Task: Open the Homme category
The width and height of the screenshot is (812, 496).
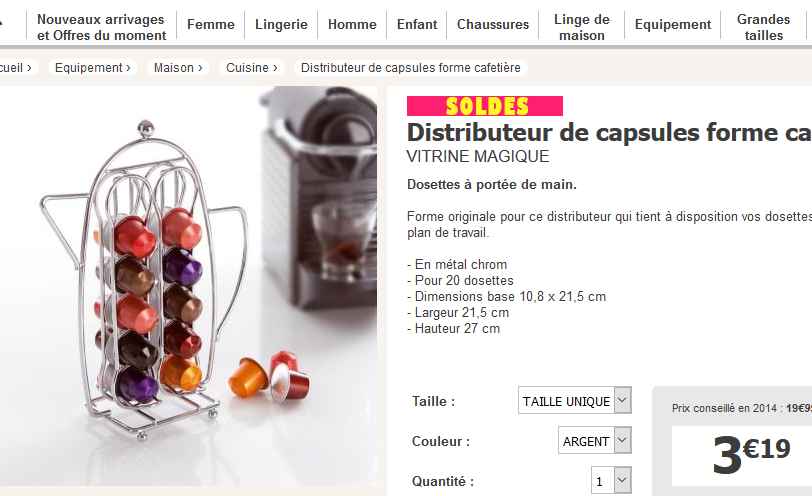Action: pos(352,24)
